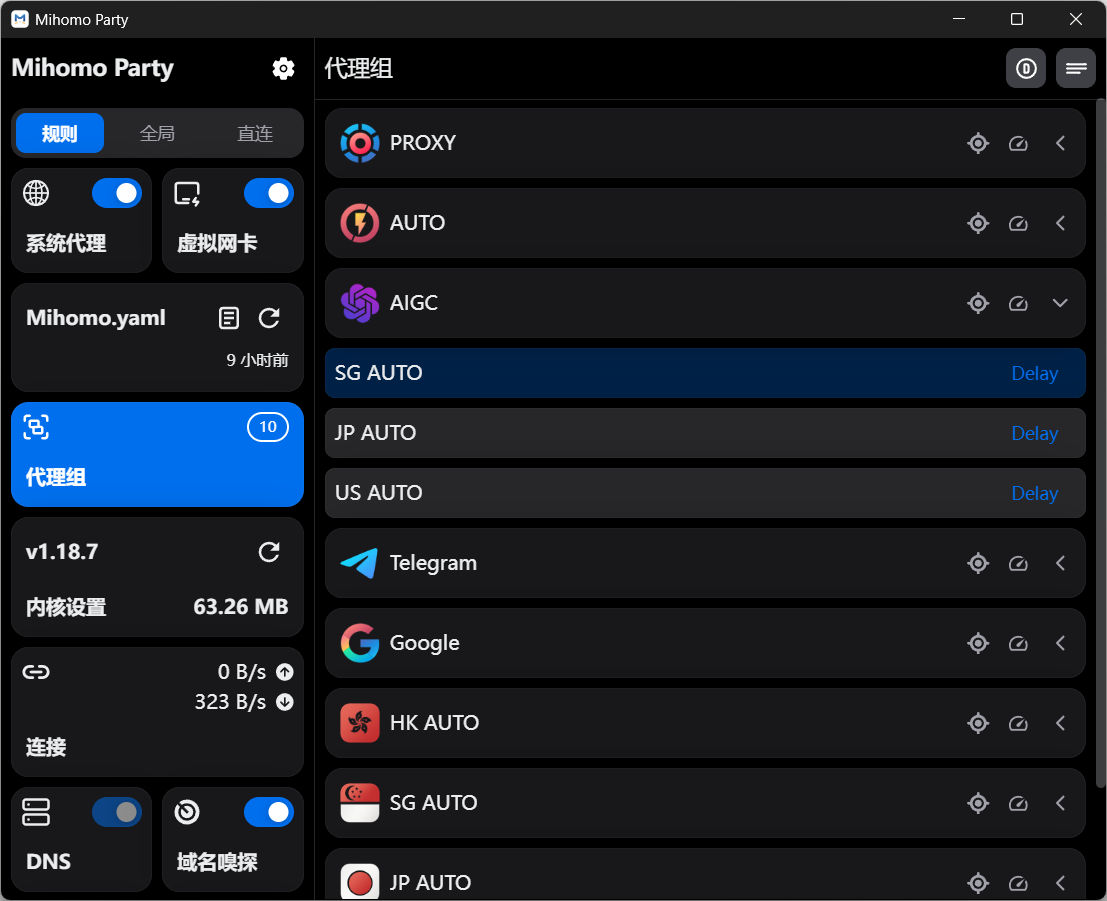This screenshot has height=901, width=1107.
Task: Collapse the AIGC proxy group
Action: pos(1061,303)
